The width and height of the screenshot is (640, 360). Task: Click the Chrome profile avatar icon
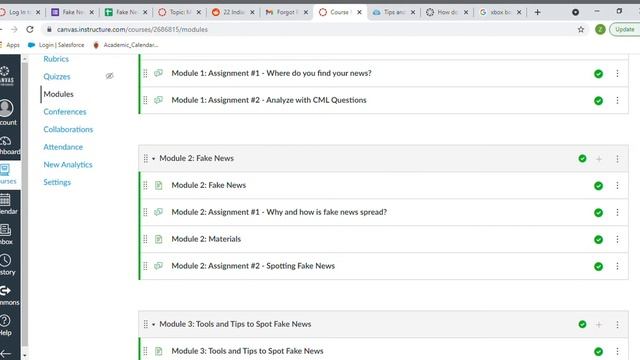click(600, 29)
